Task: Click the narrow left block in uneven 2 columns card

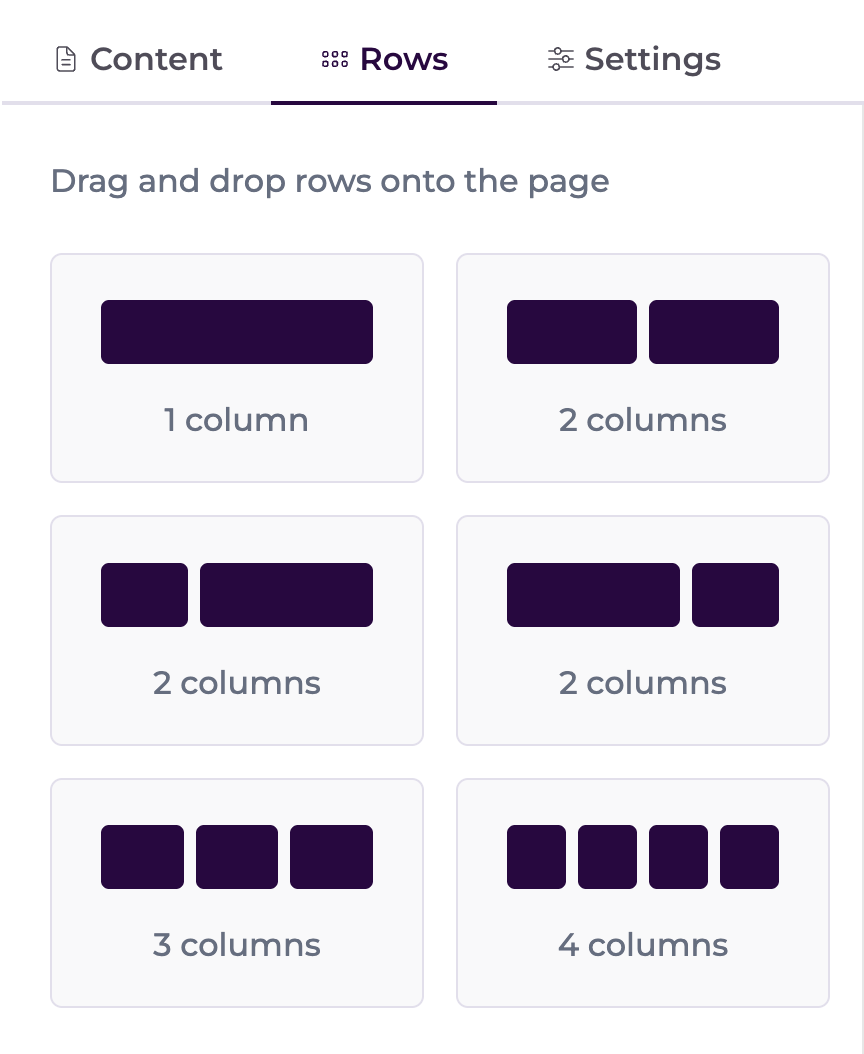Action: [x=145, y=595]
